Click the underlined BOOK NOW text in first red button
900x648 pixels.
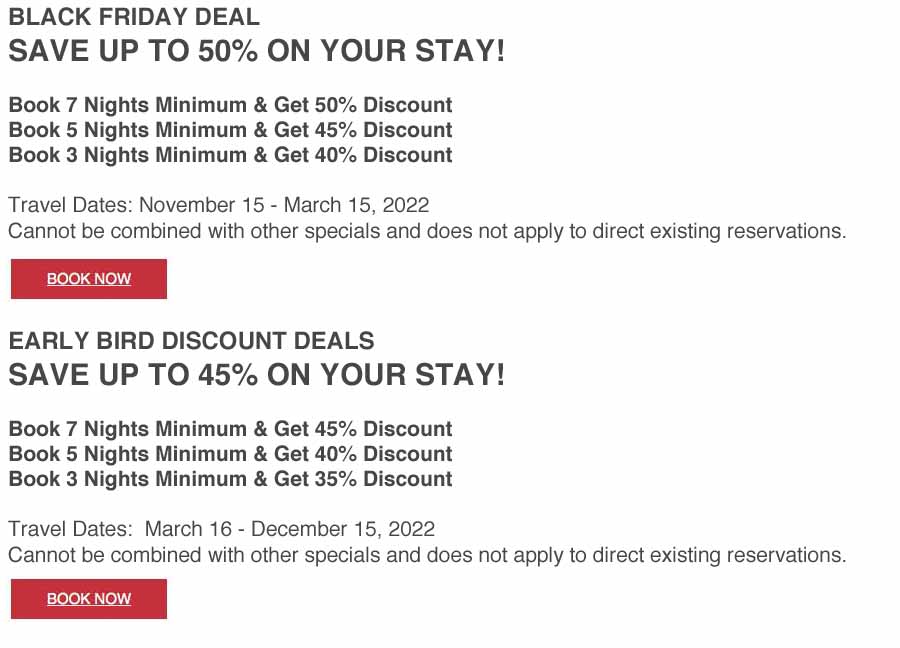click(x=89, y=279)
